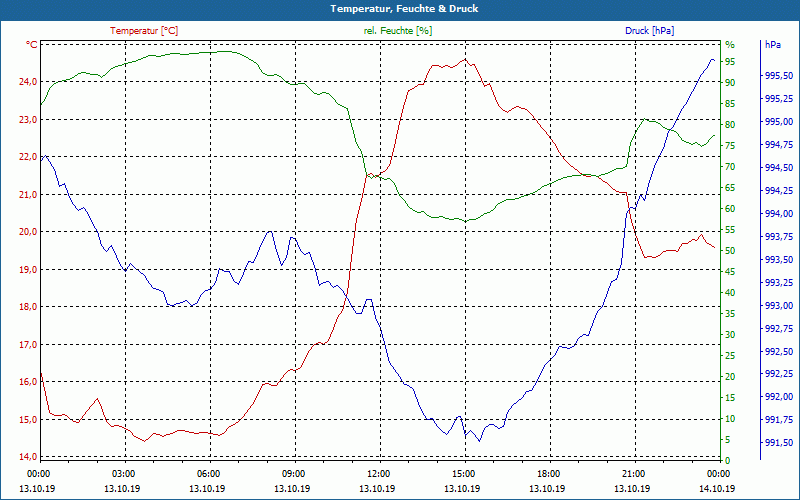
Task: Click the date label '14.10.19'
Action: point(717,488)
